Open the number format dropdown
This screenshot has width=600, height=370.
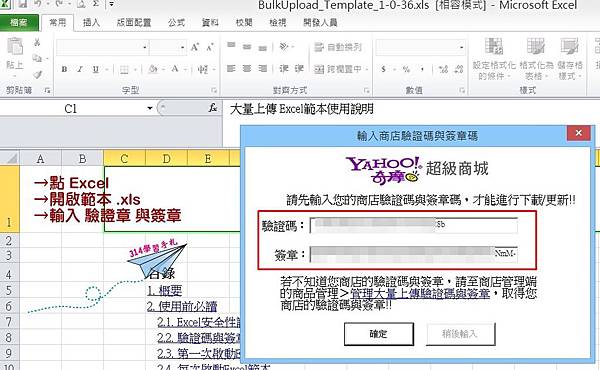[x=461, y=47]
